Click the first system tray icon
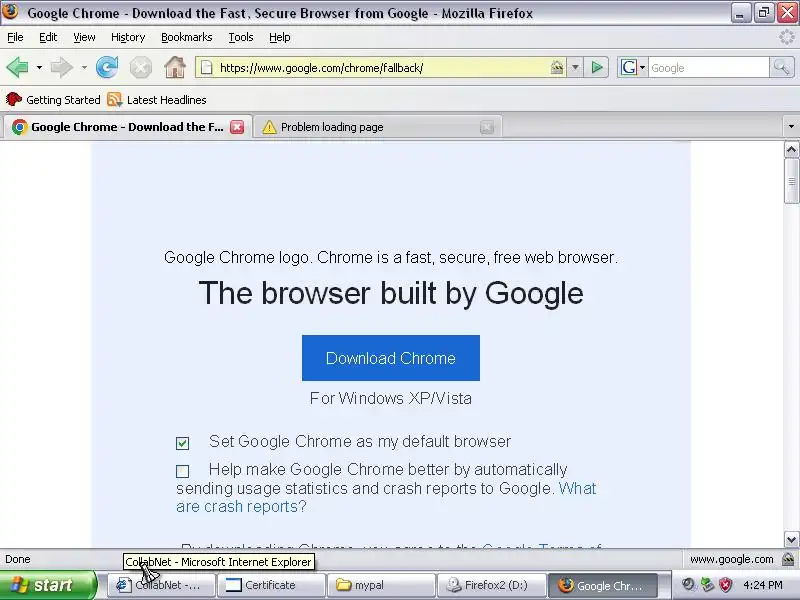The width and height of the screenshot is (800, 600). click(688, 585)
